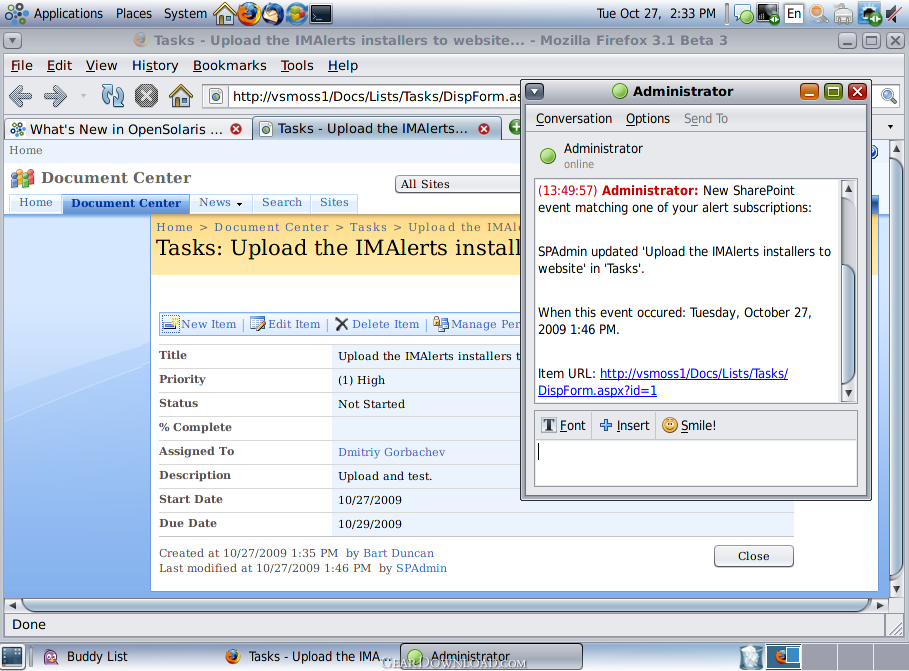Click the Close button on the task form
The image size is (909, 671).
pyautogui.click(x=754, y=556)
